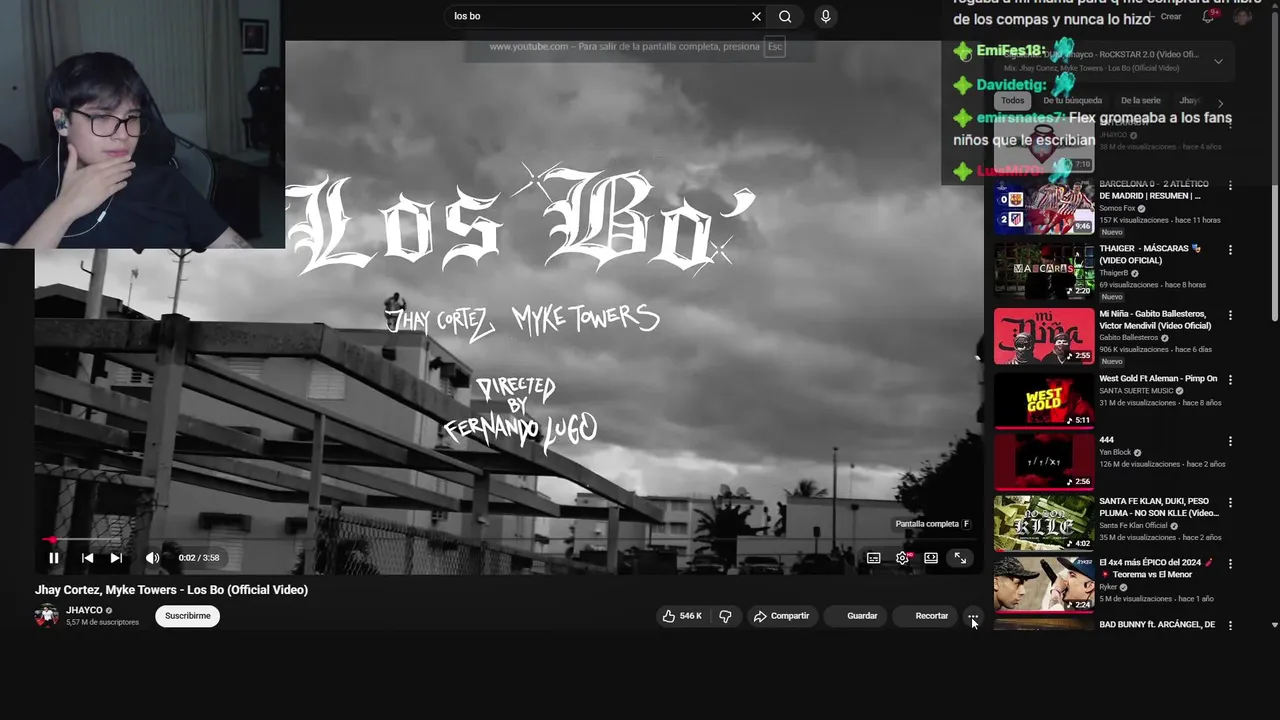Screen dimensions: 1280x720
Task: Select the Todos filter chip
Action: coord(1013,100)
